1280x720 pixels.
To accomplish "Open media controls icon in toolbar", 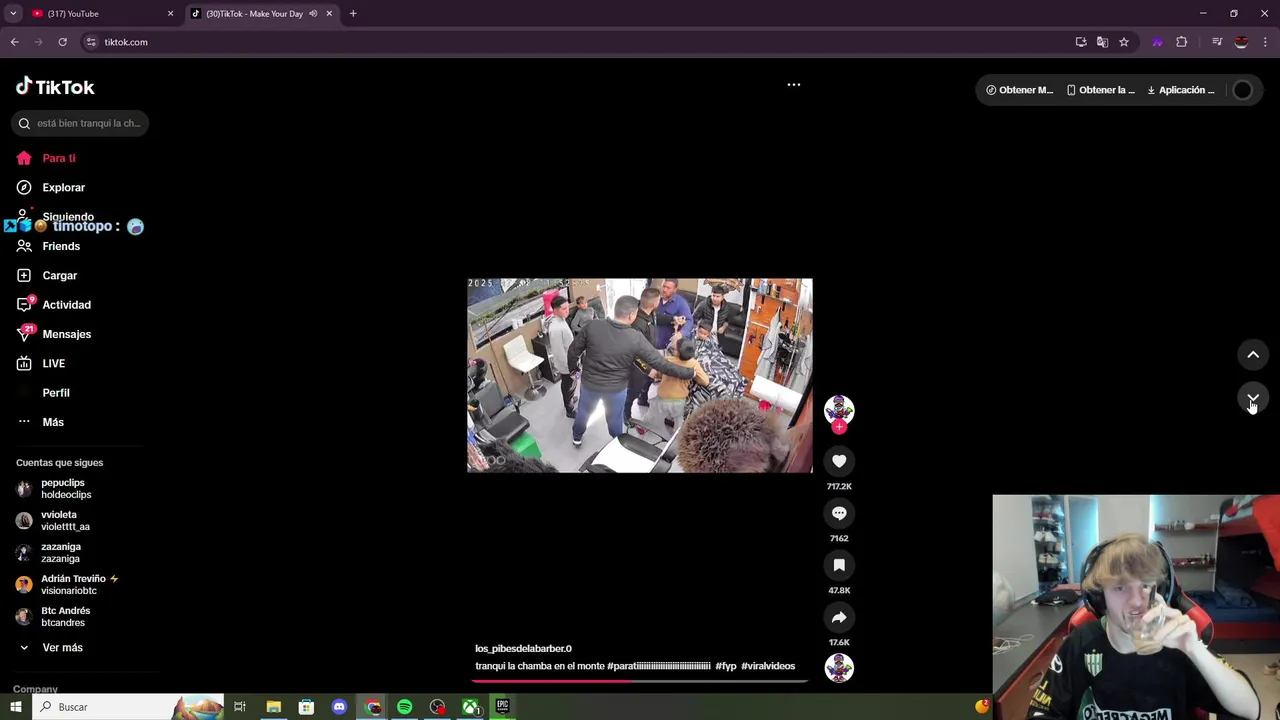I will pyautogui.click(x=1217, y=42).
